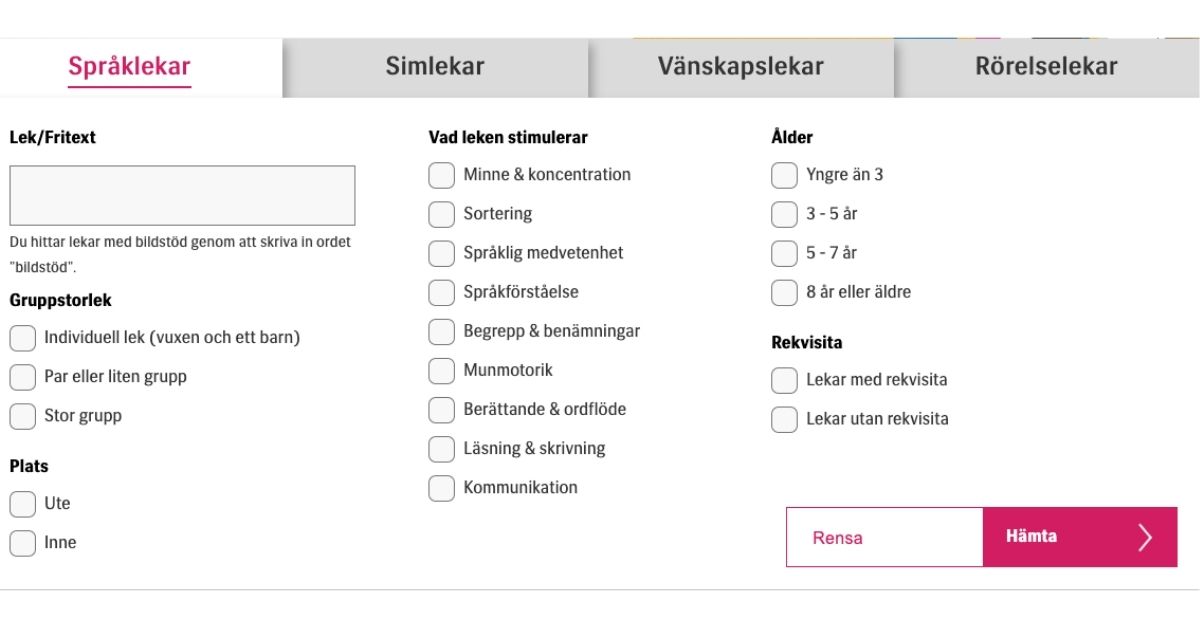Switch to the Simlekar tab
The image size is (1200, 628).
pos(435,67)
